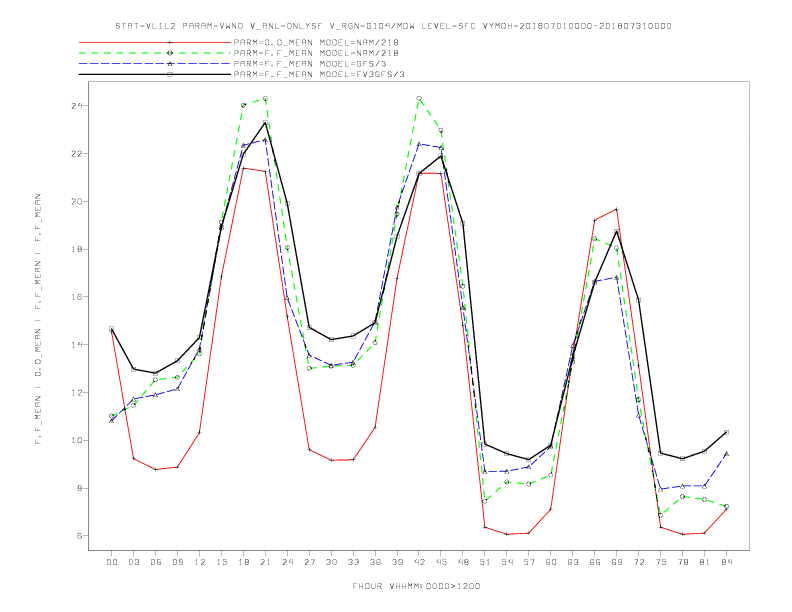Viewport: 792px width, 612px height.
Task: Click x-axis tick label 63
Action: tap(573, 562)
